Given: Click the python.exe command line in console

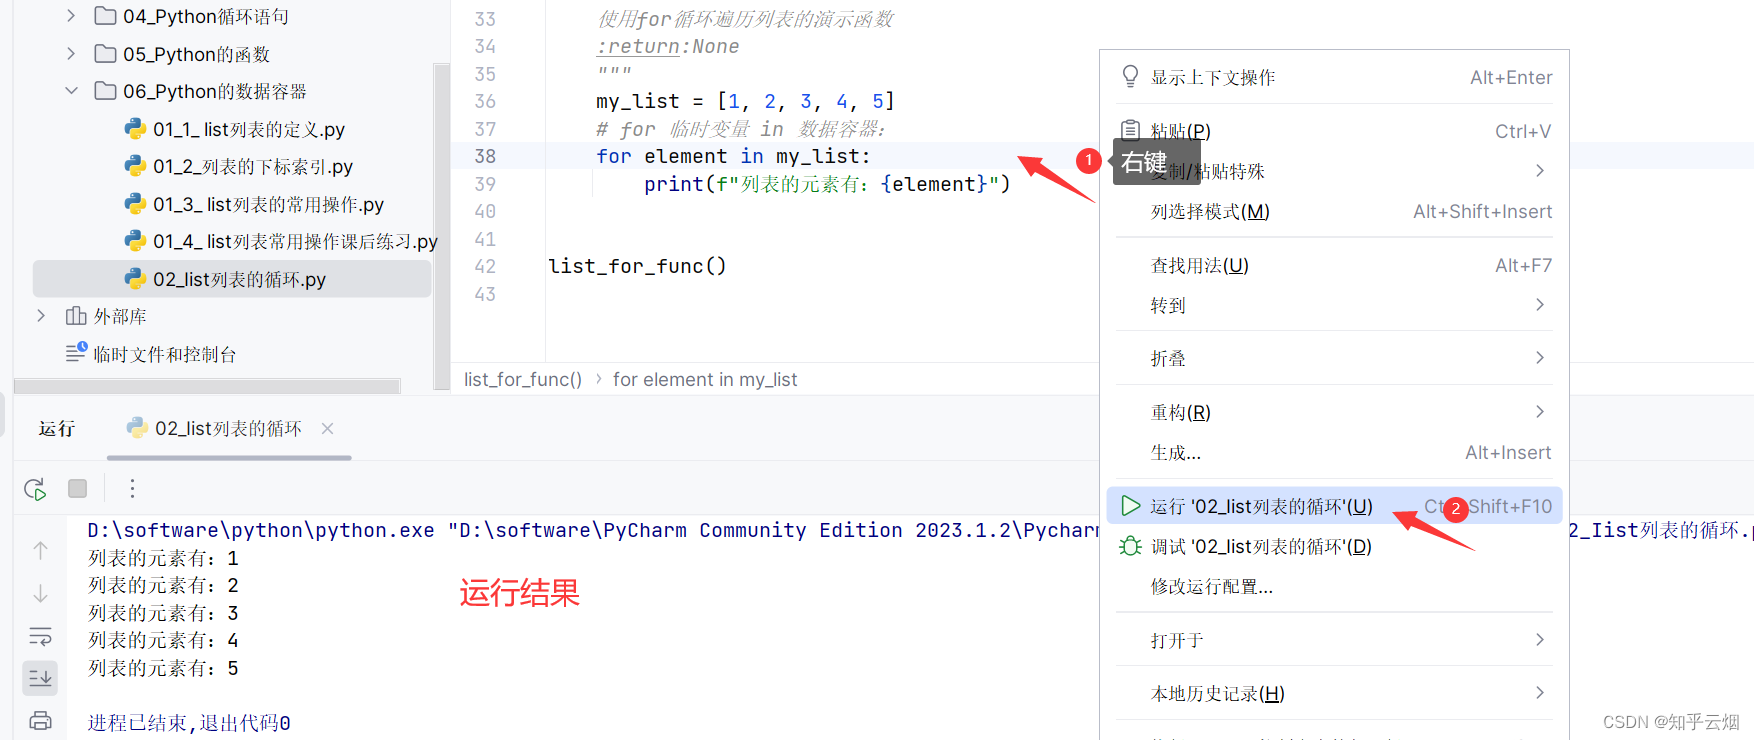Looking at the screenshot, I should [593, 530].
